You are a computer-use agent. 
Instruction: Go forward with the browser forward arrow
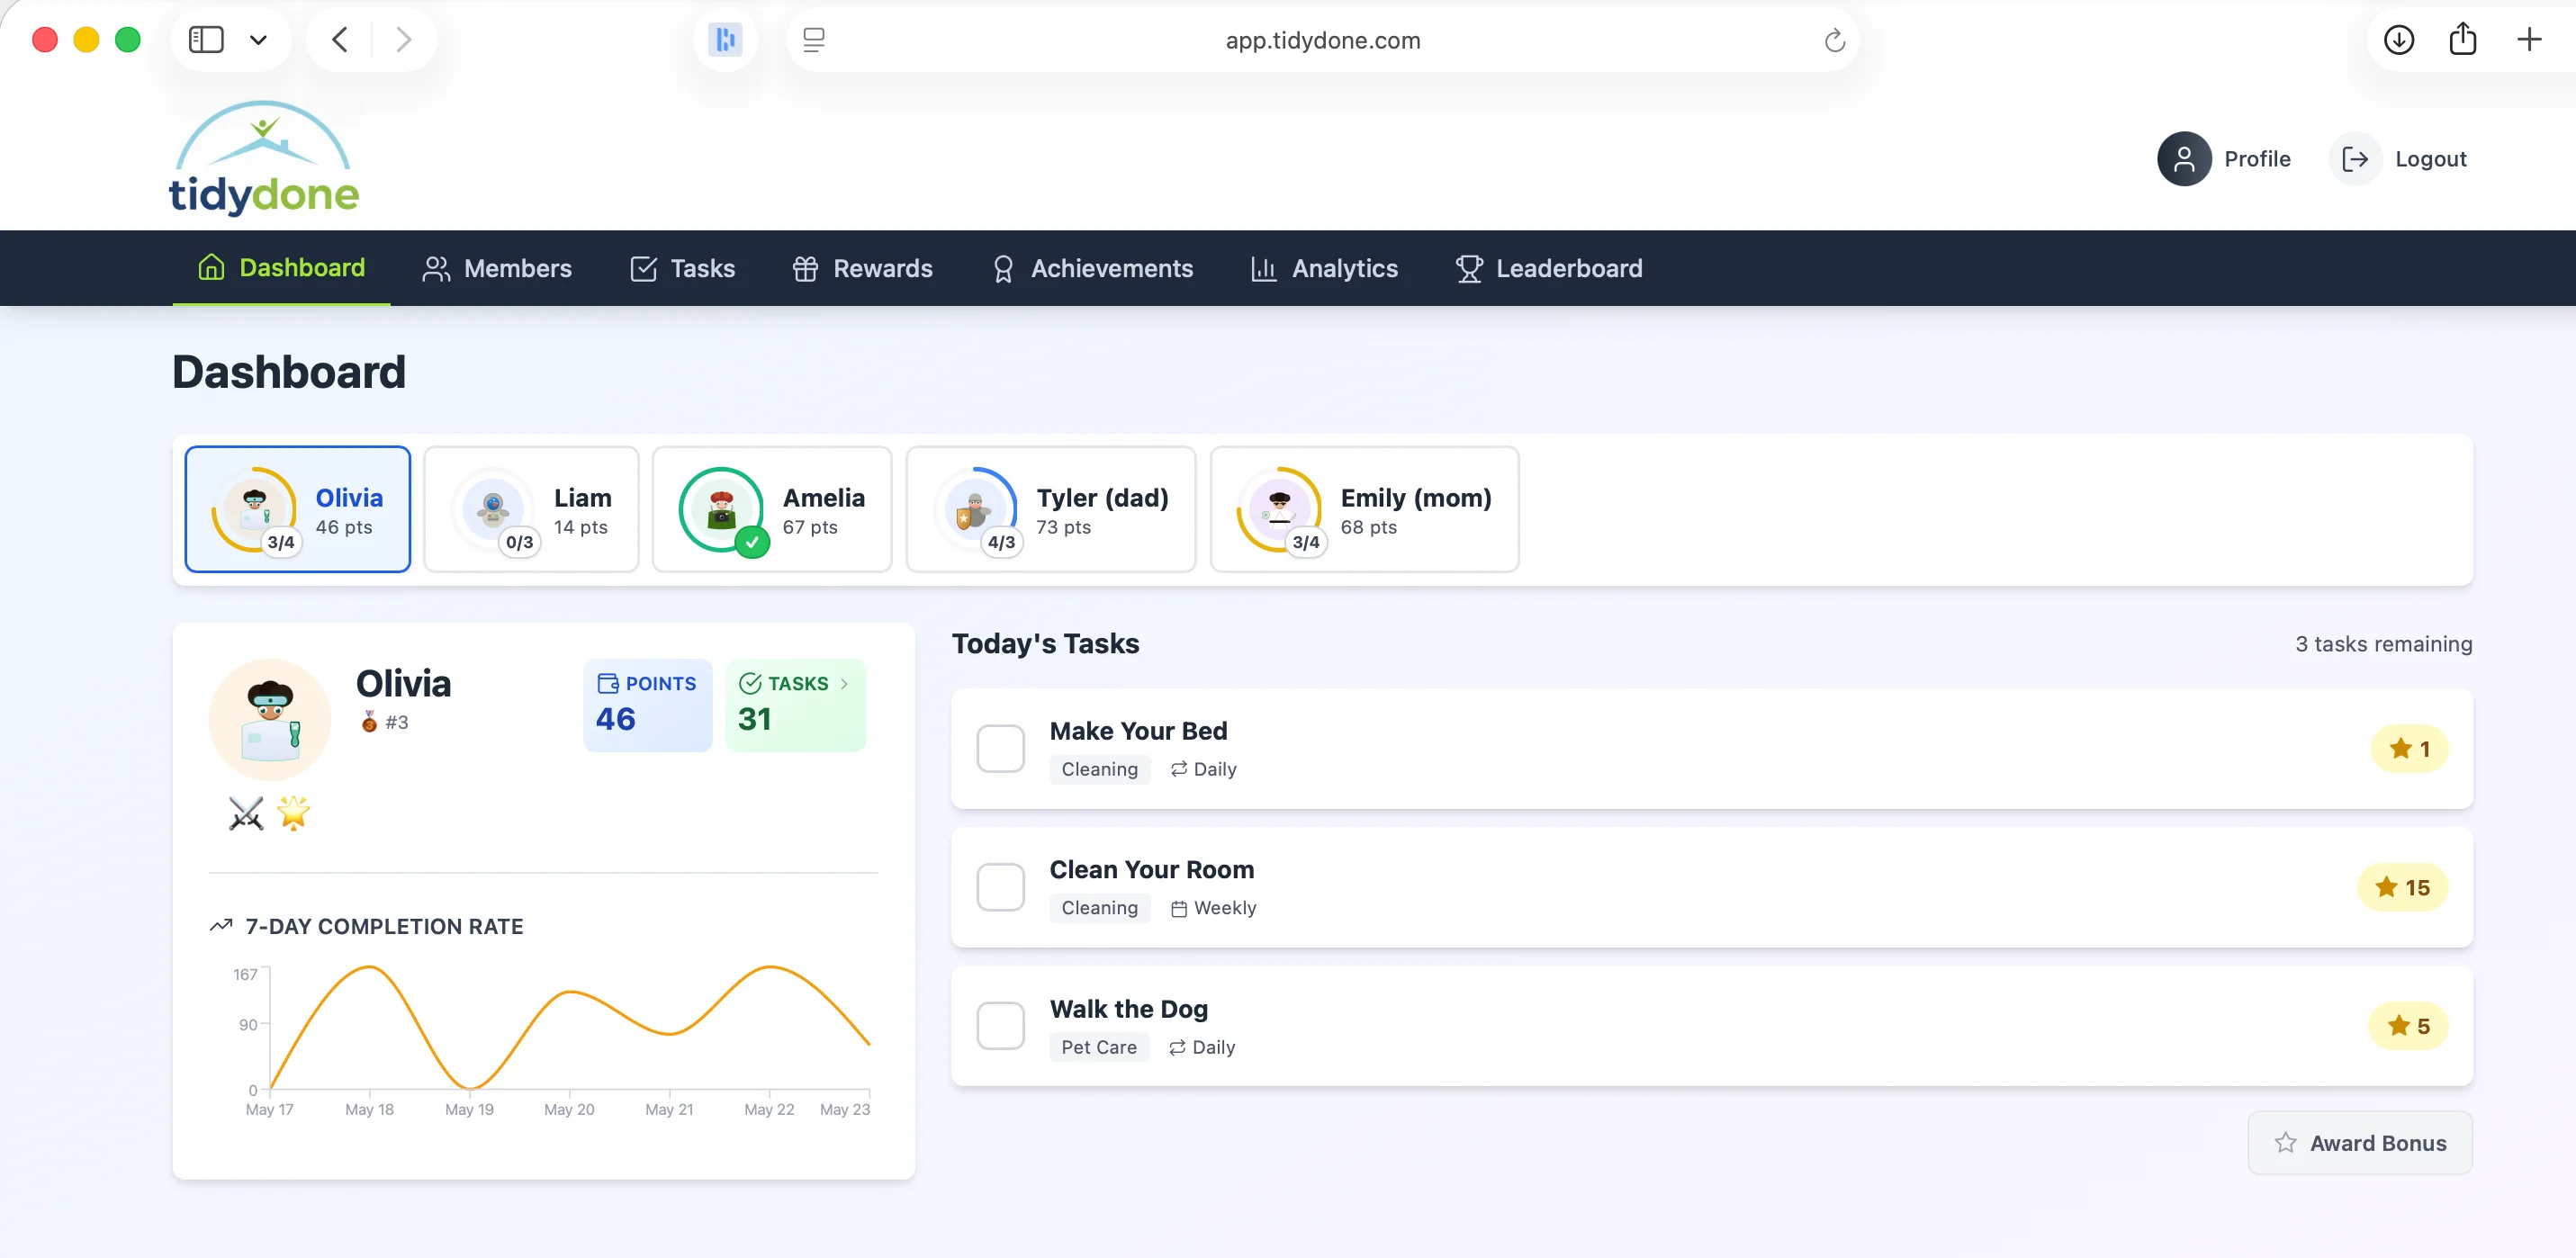pyautogui.click(x=403, y=40)
